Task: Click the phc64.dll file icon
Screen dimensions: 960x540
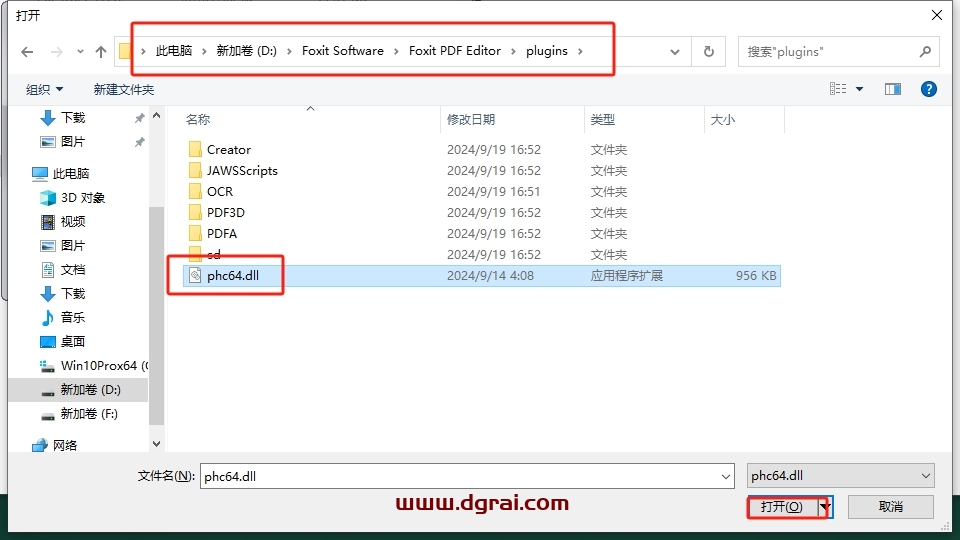Action: tap(195, 276)
